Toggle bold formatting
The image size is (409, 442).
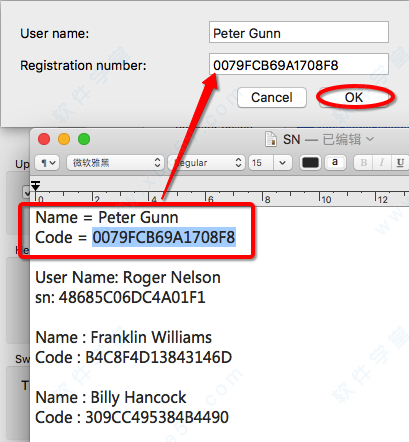[364, 163]
